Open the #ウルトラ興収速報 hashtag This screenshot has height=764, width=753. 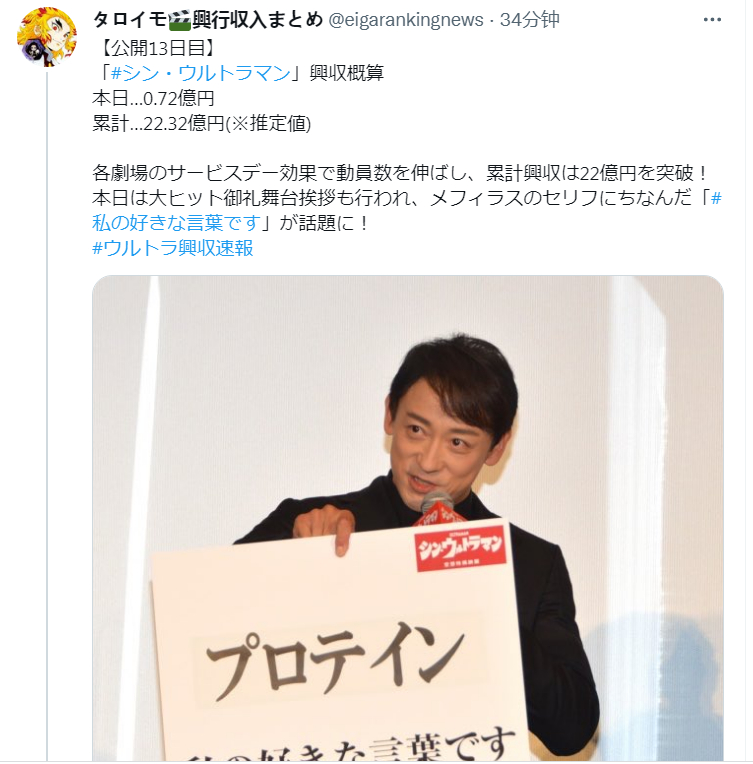point(173,248)
